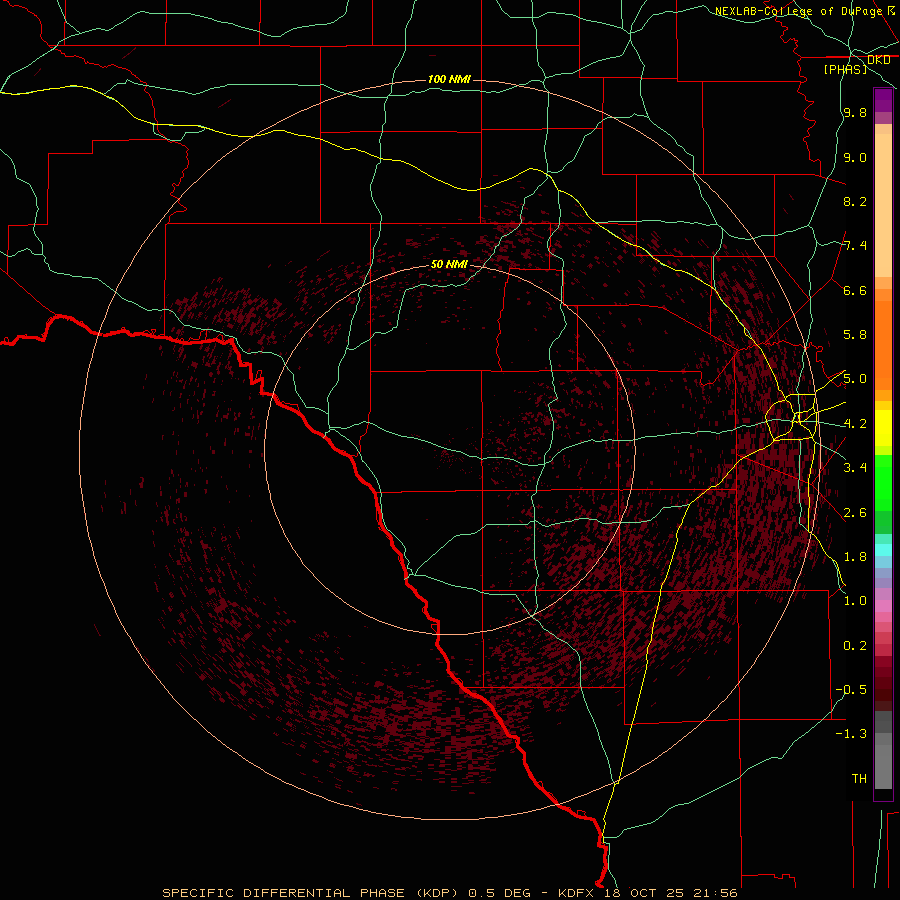Screen dimensions: 900x900
Task: Click the "1.0" color scale value
Action: pos(855,601)
